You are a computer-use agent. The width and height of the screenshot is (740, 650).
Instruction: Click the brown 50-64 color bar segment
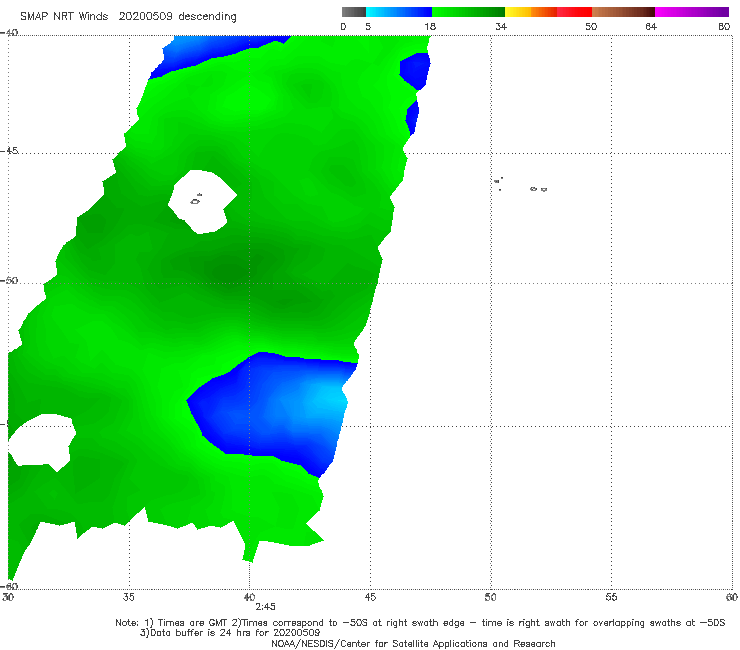[x=623, y=12]
